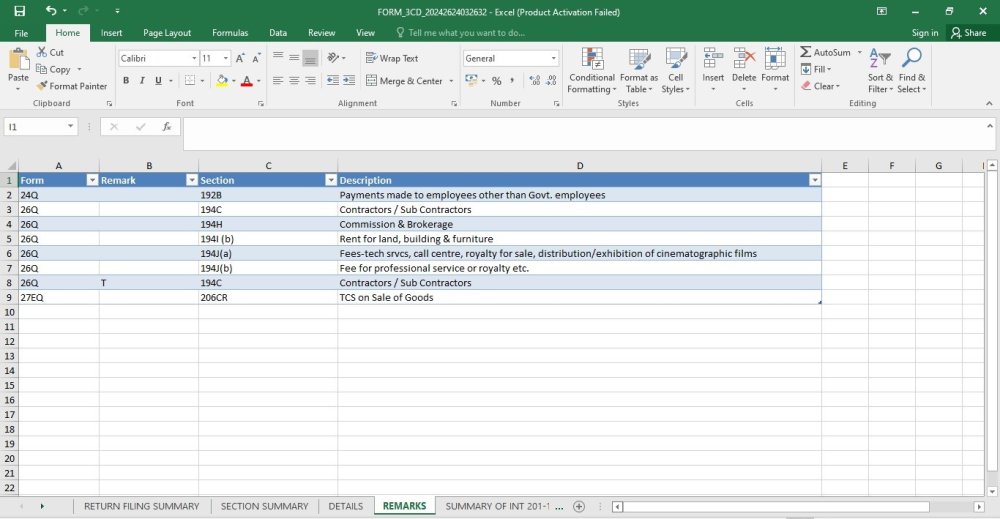Open accounting number format
This screenshot has height=519, width=1000.
[471, 80]
